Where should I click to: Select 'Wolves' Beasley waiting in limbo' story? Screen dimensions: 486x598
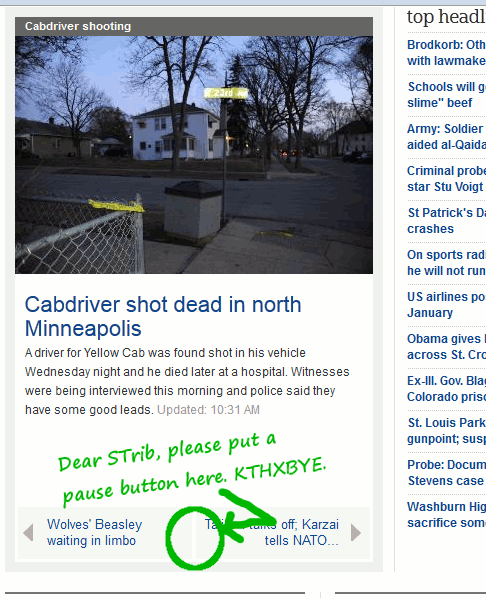click(x=94, y=532)
